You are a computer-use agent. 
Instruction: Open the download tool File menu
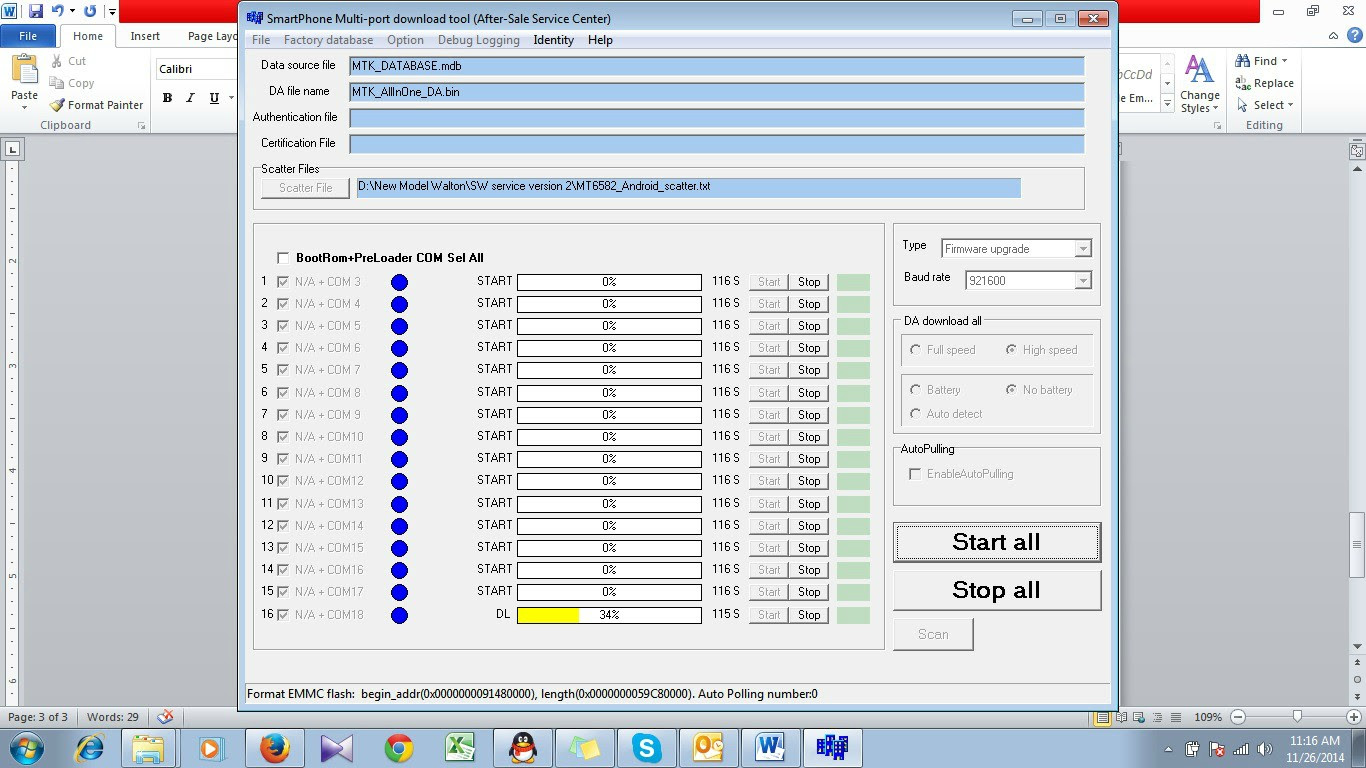click(x=261, y=40)
